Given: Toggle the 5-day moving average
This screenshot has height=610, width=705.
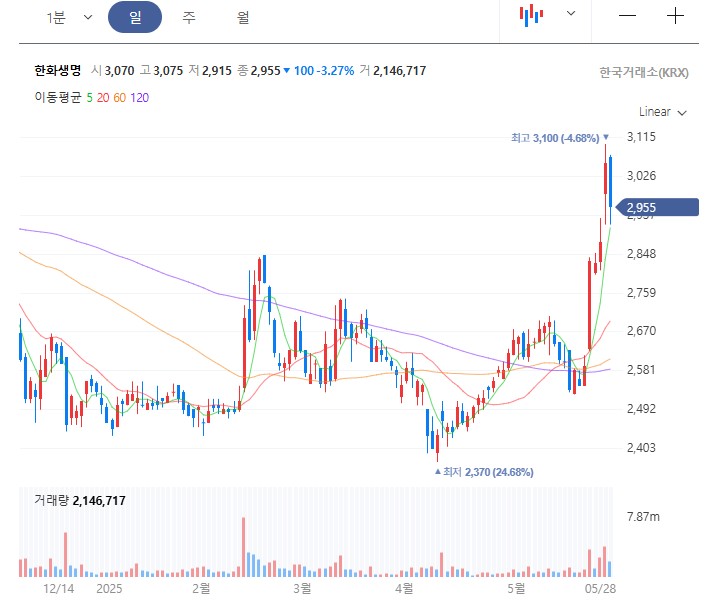Looking at the screenshot, I should pyautogui.click(x=89, y=98).
